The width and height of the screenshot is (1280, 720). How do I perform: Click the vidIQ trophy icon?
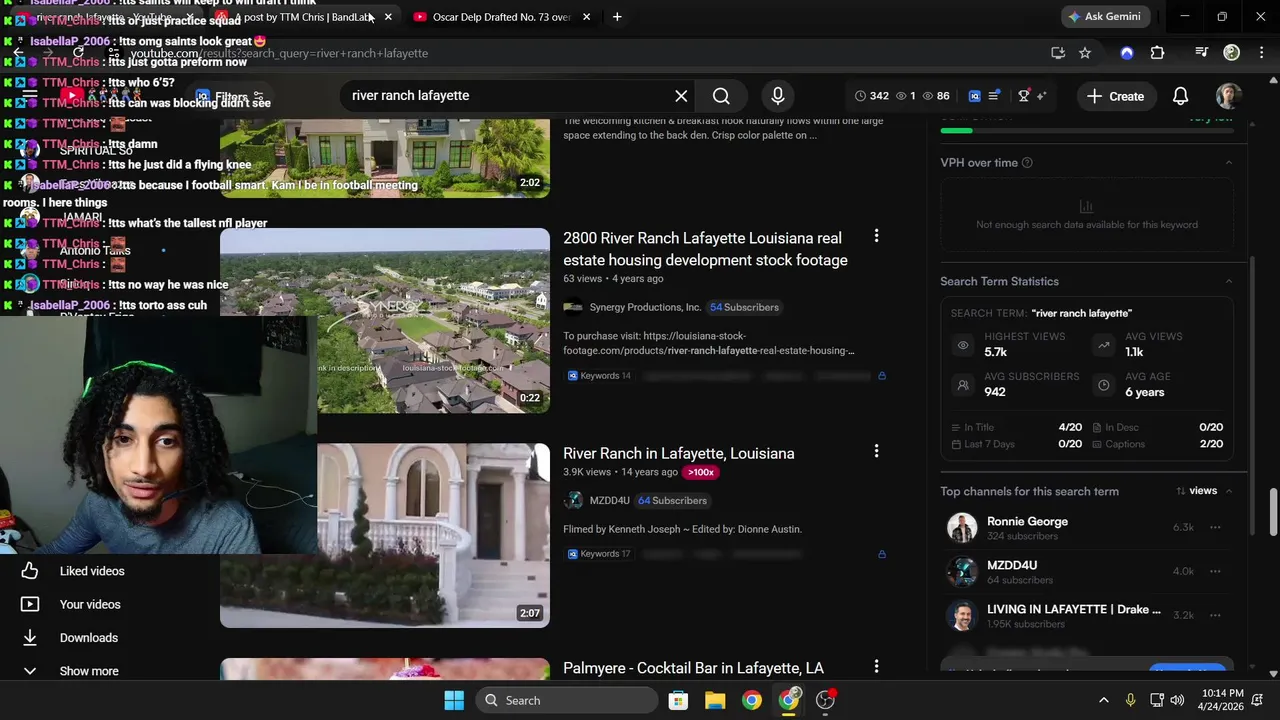(x=1023, y=96)
